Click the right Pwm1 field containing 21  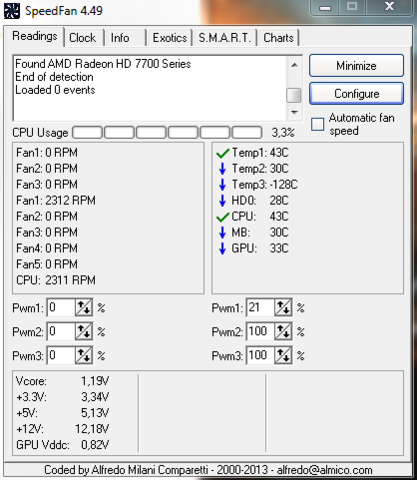pos(261,307)
